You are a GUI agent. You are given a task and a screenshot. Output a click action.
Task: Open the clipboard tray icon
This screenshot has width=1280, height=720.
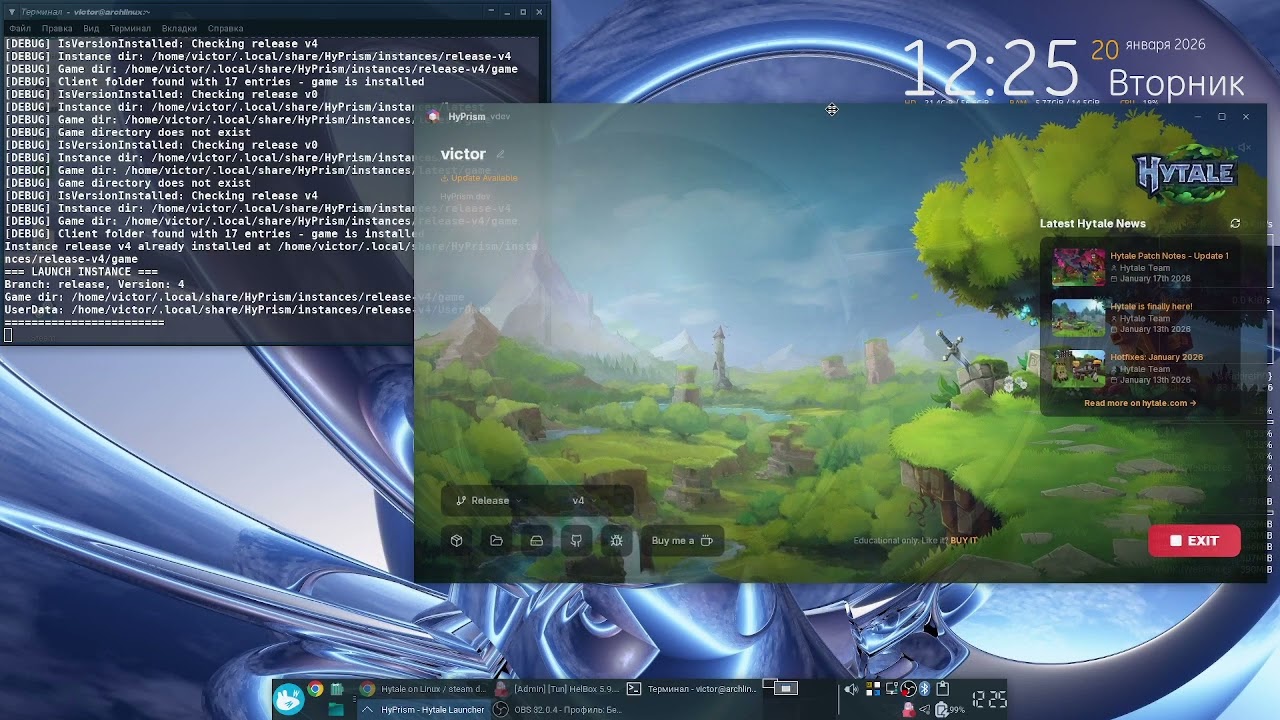pos(942,689)
